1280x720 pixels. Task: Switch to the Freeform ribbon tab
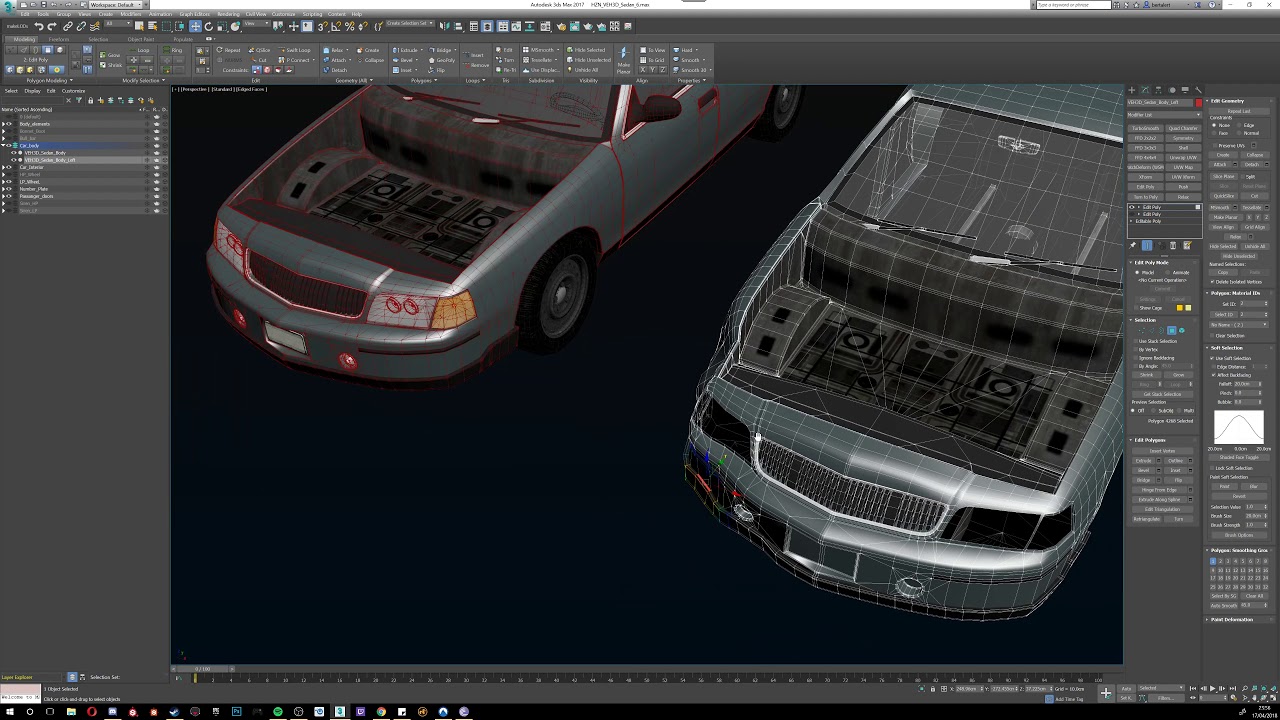59,39
